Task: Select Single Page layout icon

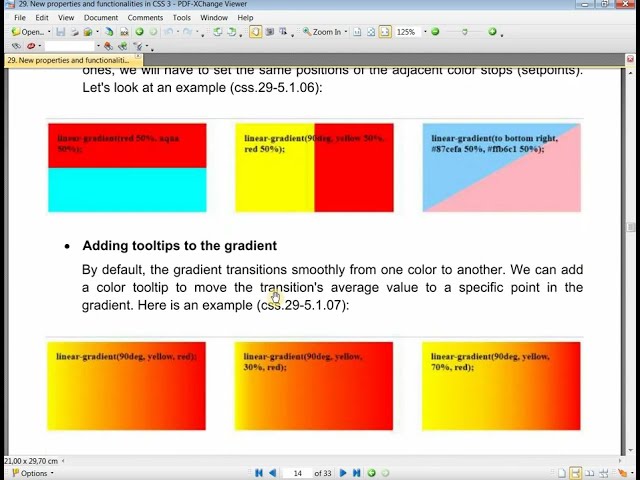Action: (562, 473)
